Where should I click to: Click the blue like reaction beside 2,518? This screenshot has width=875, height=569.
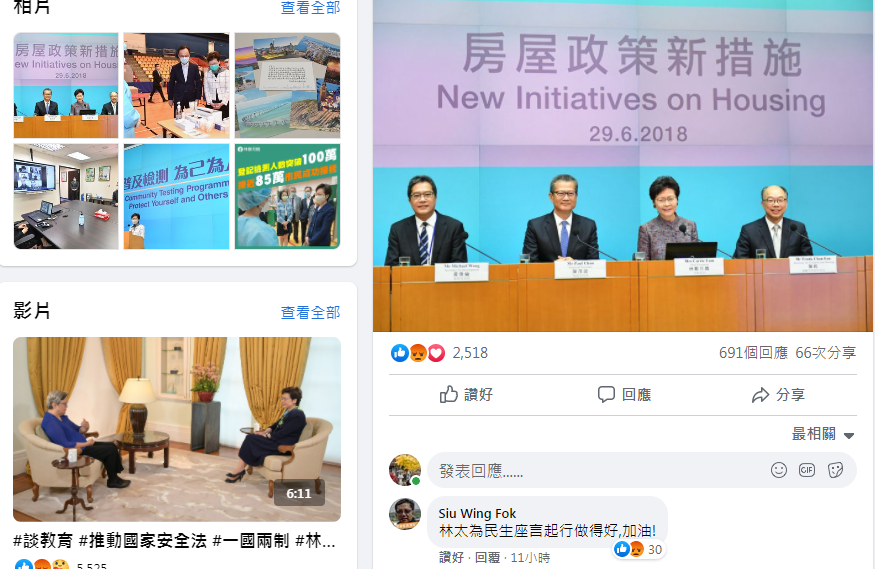click(400, 353)
